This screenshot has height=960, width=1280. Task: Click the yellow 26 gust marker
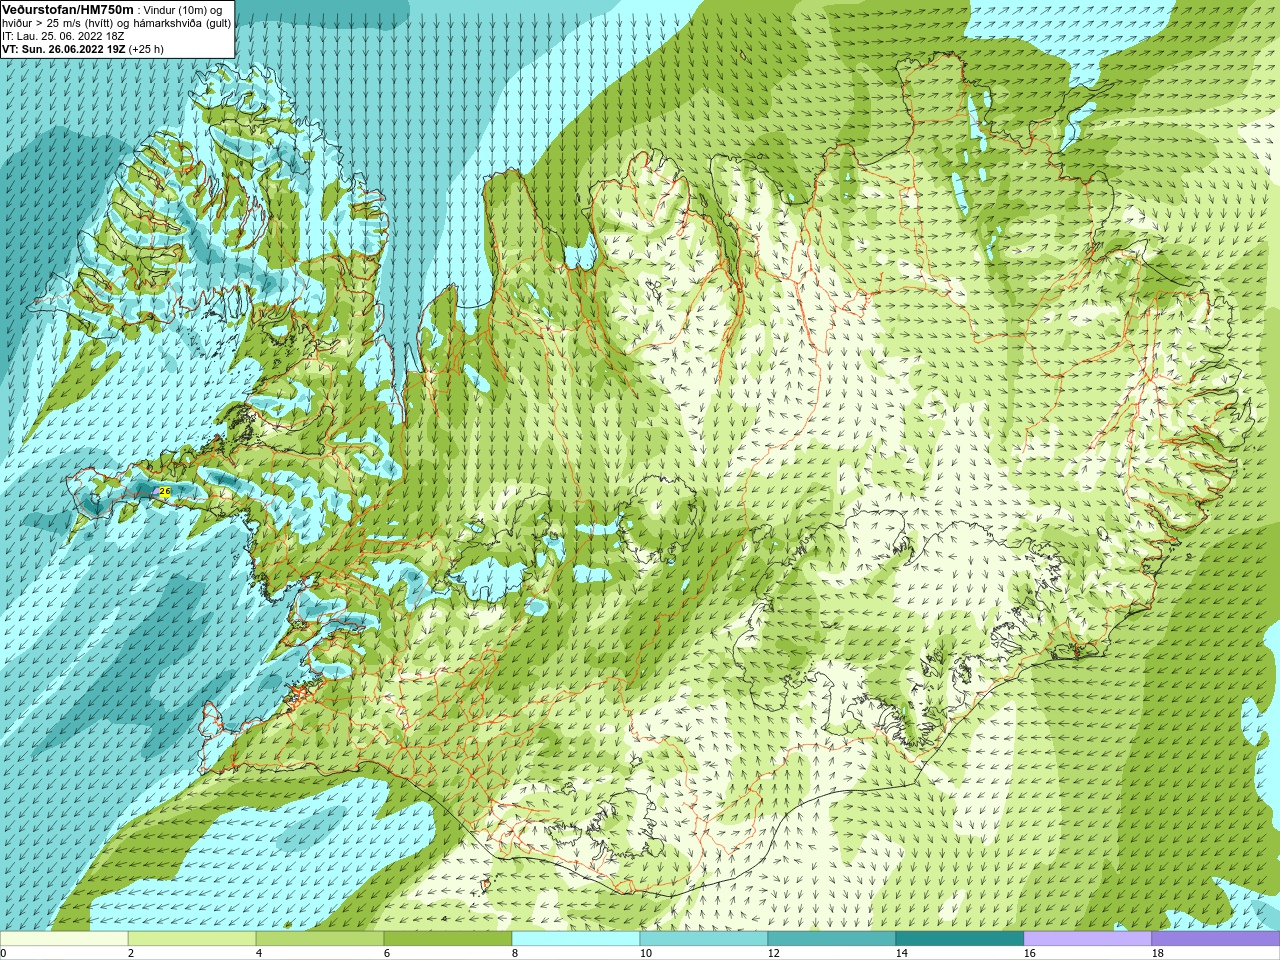coord(165,491)
